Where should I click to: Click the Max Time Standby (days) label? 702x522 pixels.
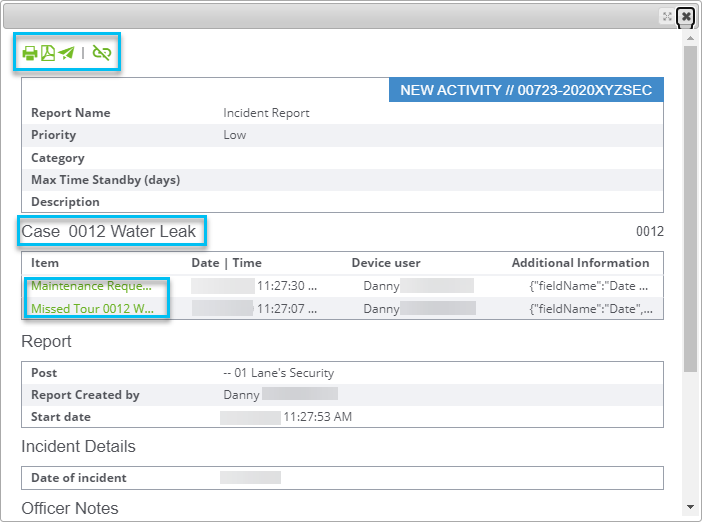point(106,180)
